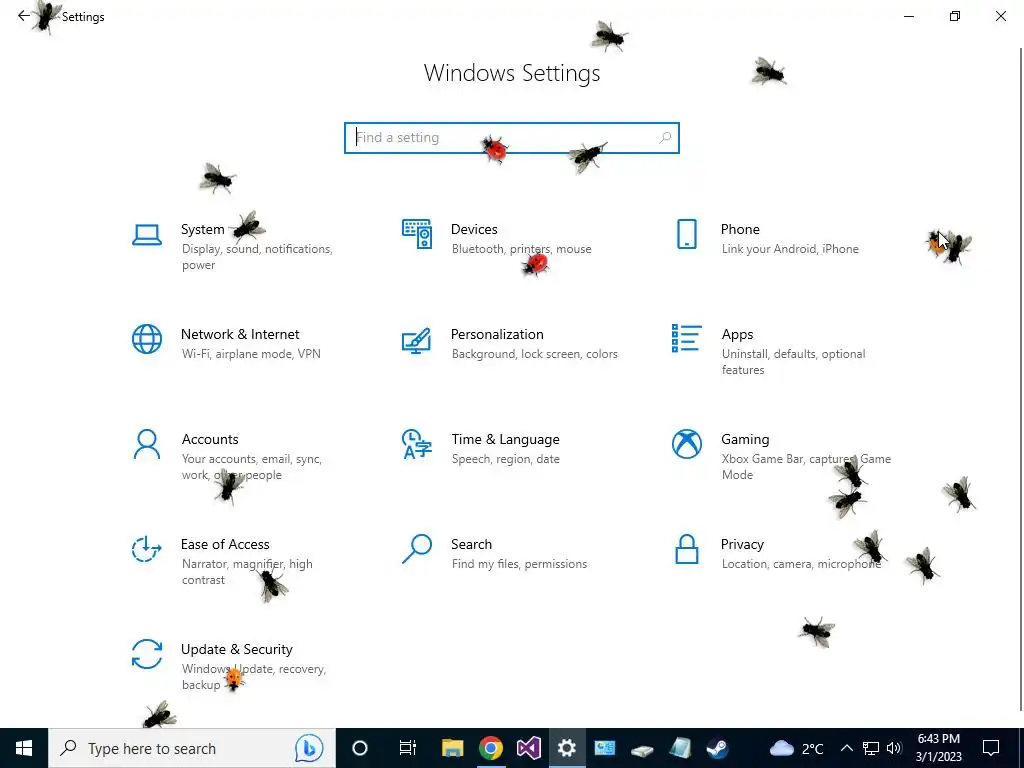
Task: Click the Network & Internet globe icon
Action: click(x=147, y=339)
